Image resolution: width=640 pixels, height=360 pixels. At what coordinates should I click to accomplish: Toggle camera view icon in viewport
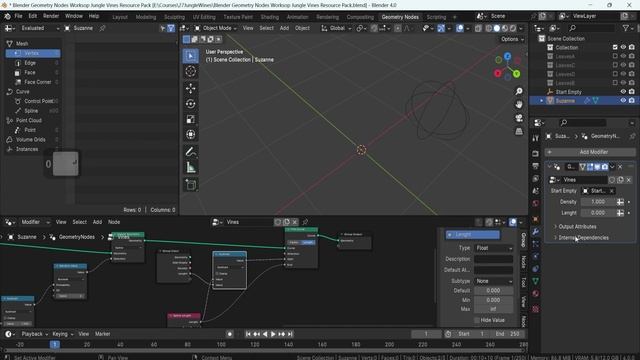519,118
